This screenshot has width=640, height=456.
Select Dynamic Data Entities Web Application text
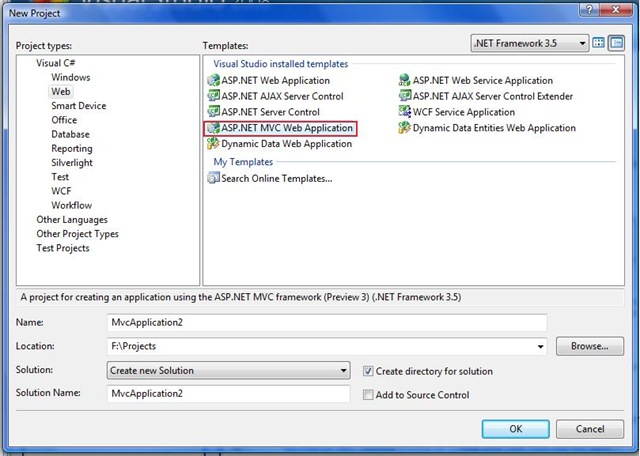coord(494,128)
